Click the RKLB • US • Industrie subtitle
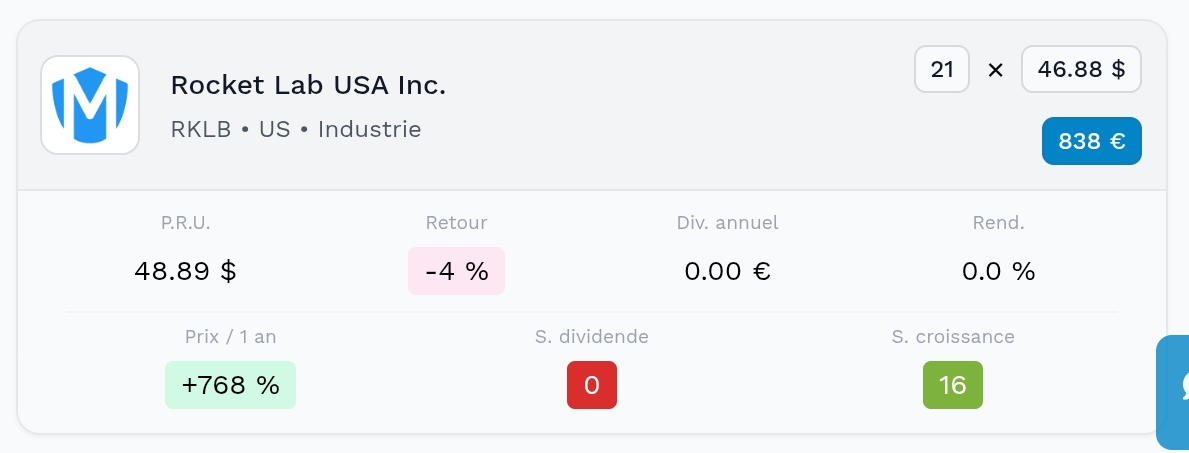Image resolution: width=1189 pixels, height=453 pixels. pos(296,129)
